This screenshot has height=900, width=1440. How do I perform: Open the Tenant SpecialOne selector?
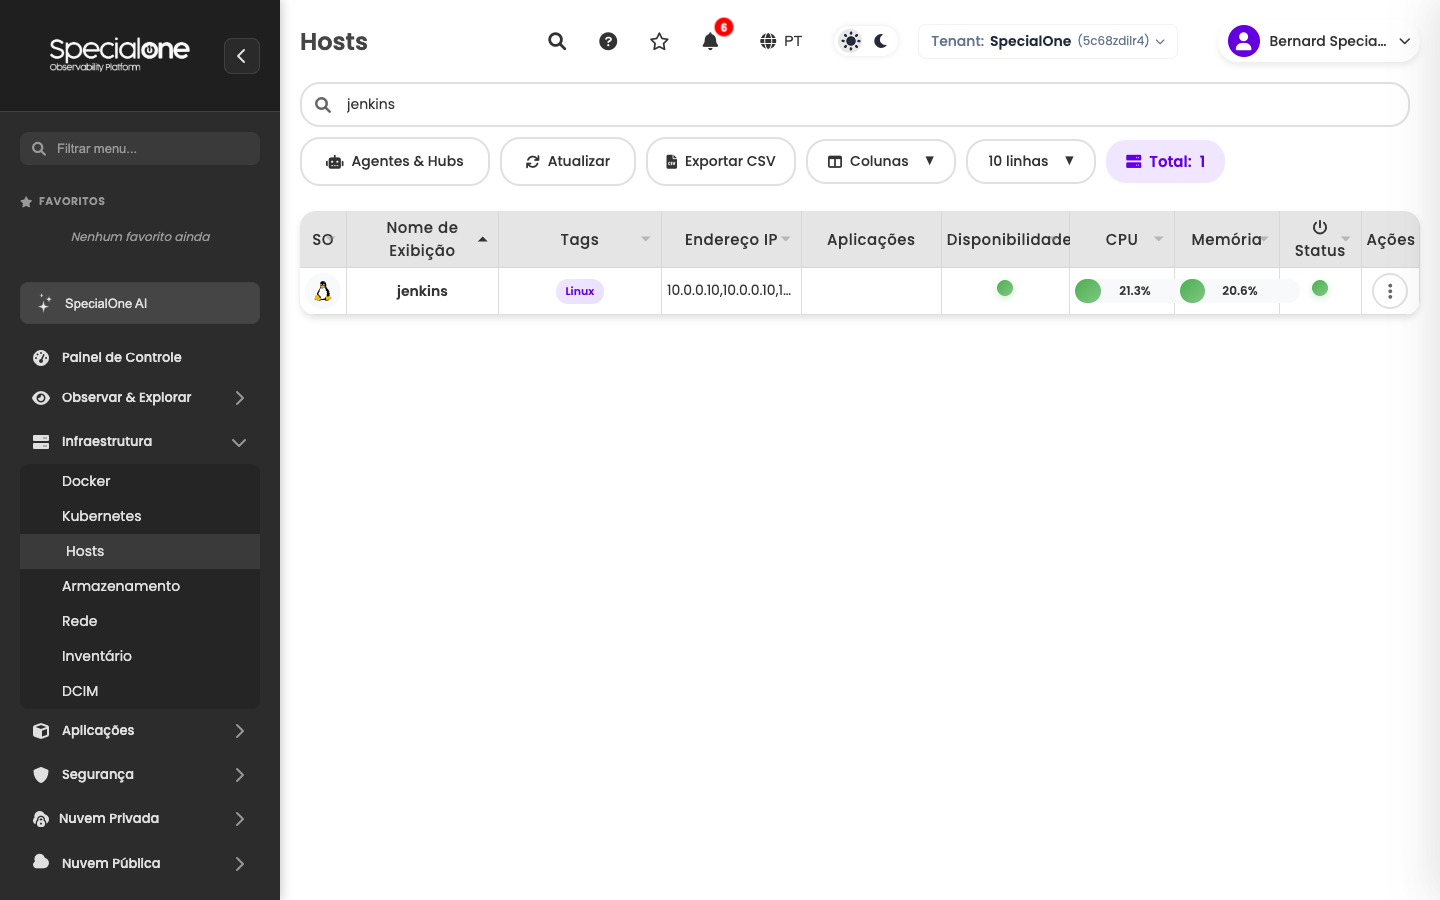pos(1048,41)
